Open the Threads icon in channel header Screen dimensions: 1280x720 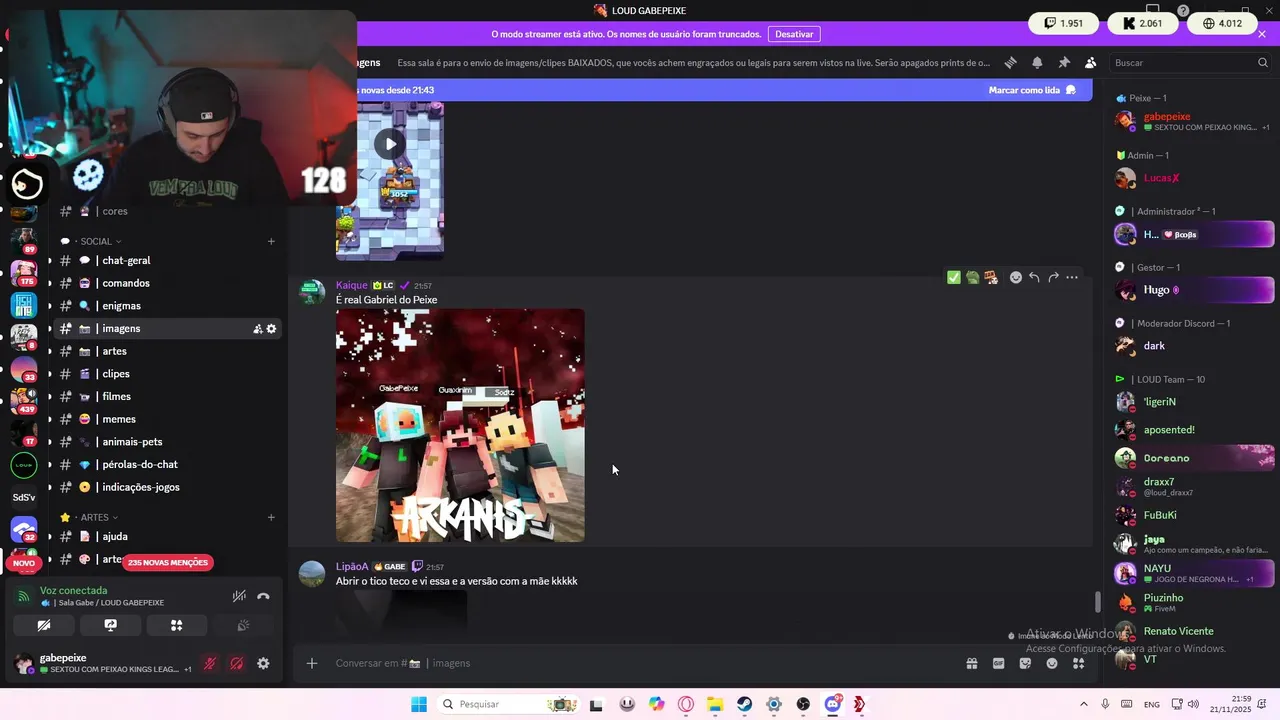point(1010,62)
